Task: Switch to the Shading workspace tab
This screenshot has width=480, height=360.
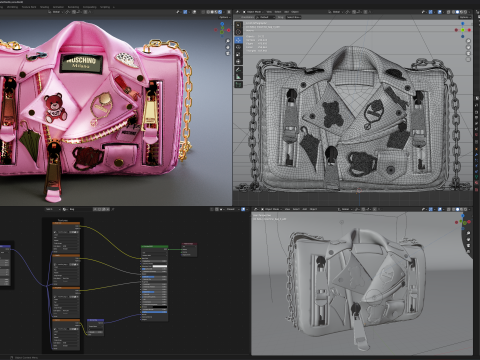Action: (x=44, y=7)
